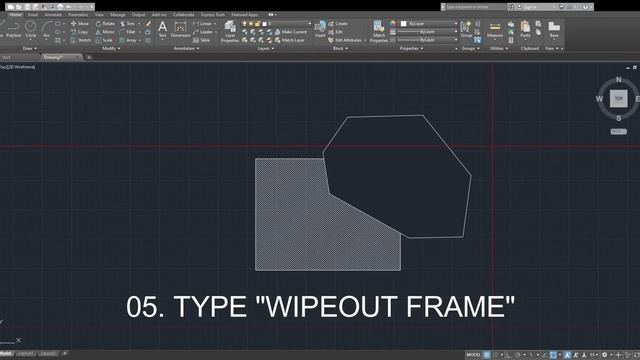Image resolution: width=640 pixels, height=360 pixels.
Task: Click the Leader tool
Action: tap(203, 32)
